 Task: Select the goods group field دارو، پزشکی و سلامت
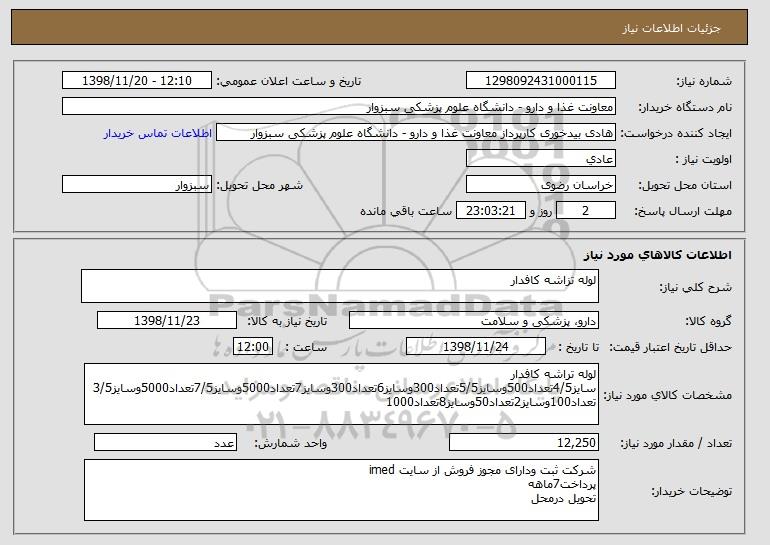pyautogui.click(x=474, y=321)
